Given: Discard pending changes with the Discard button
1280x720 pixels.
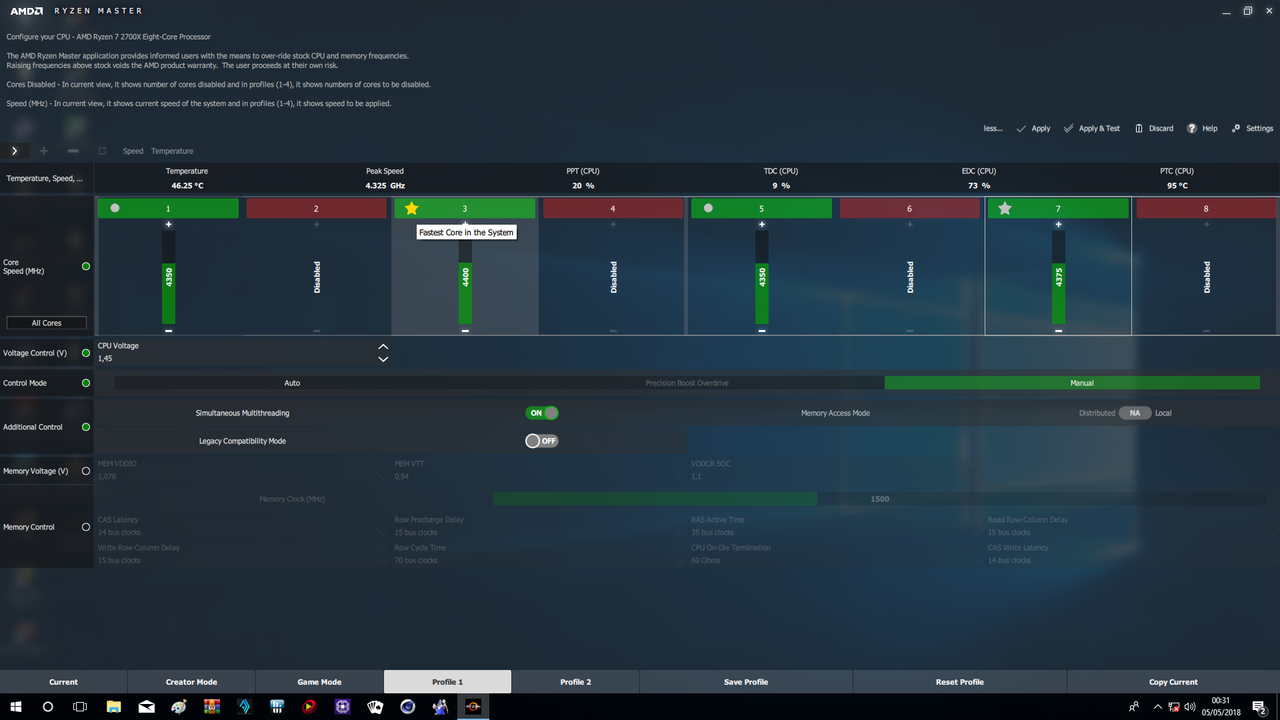Looking at the screenshot, I should click(1154, 128).
